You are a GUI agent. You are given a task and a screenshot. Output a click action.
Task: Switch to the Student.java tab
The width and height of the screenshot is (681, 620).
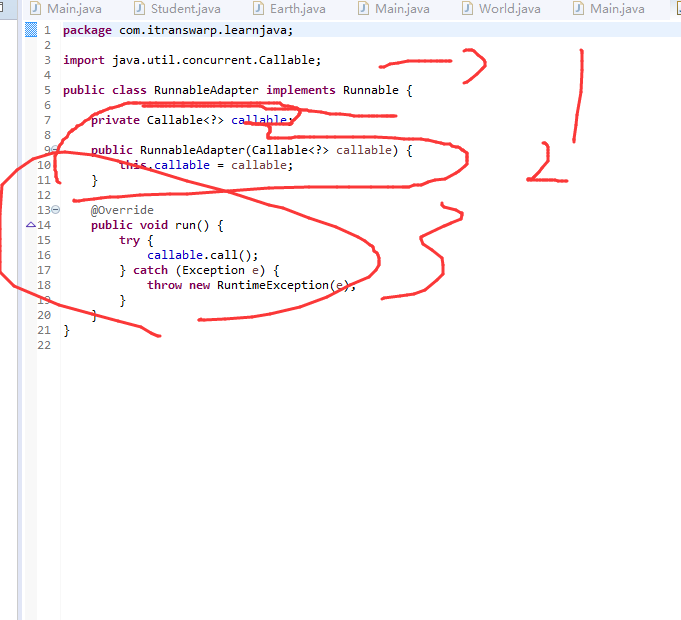177,9
